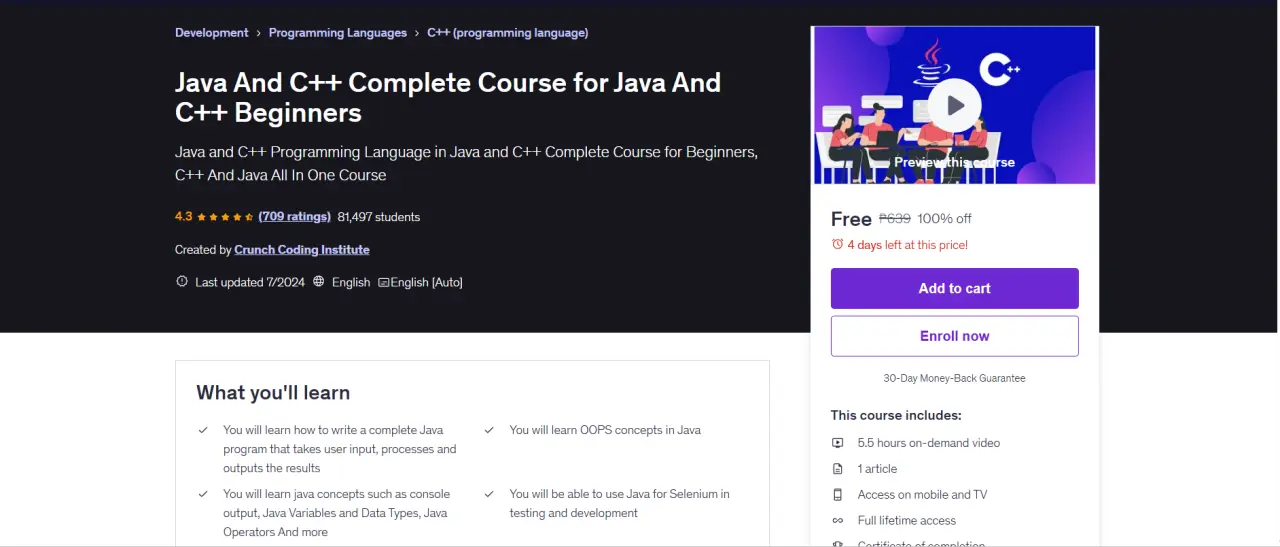Click checkmark beside java concepts console output
This screenshot has width=1280, height=547.
203,494
